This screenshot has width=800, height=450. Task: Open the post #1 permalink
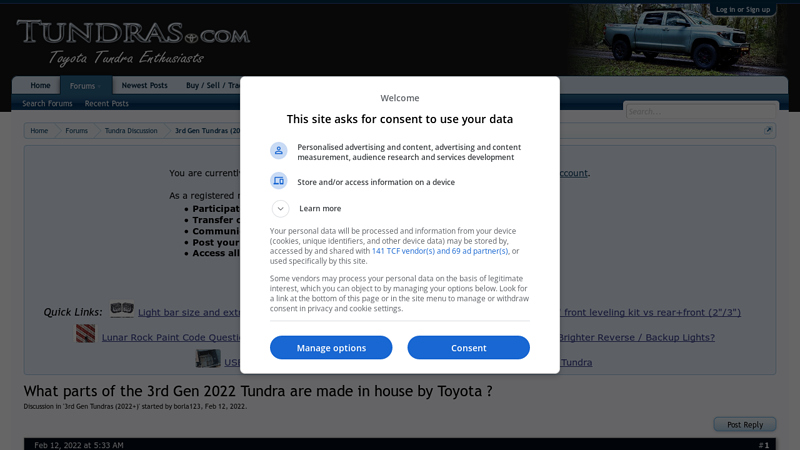(x=763, y=444)
